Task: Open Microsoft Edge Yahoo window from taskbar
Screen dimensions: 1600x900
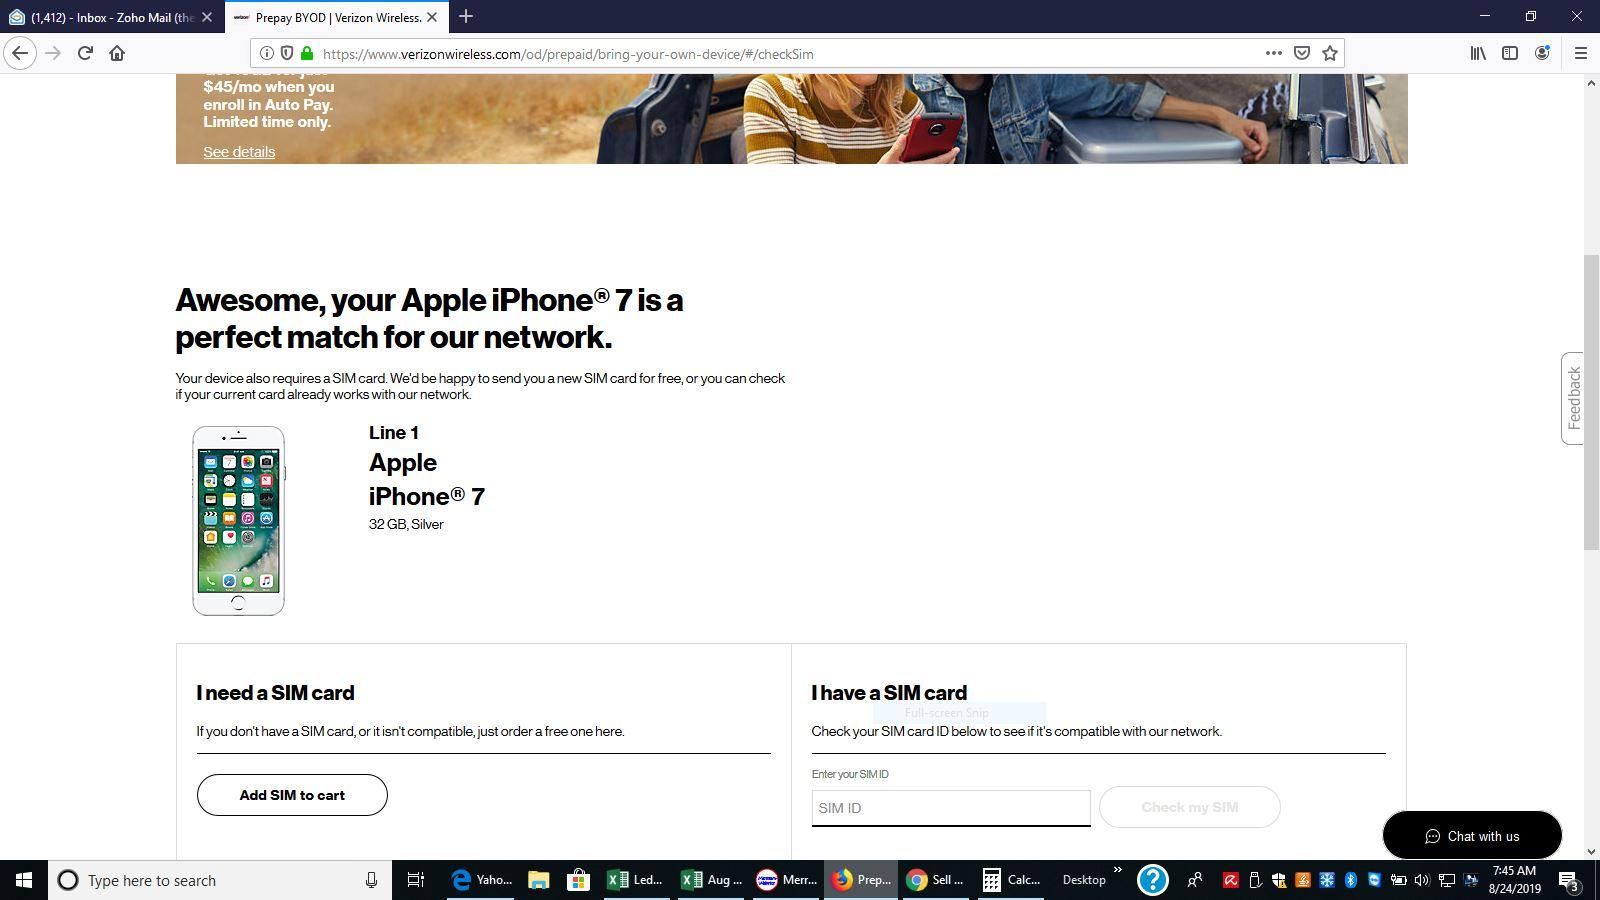Action: pos(482,880)
